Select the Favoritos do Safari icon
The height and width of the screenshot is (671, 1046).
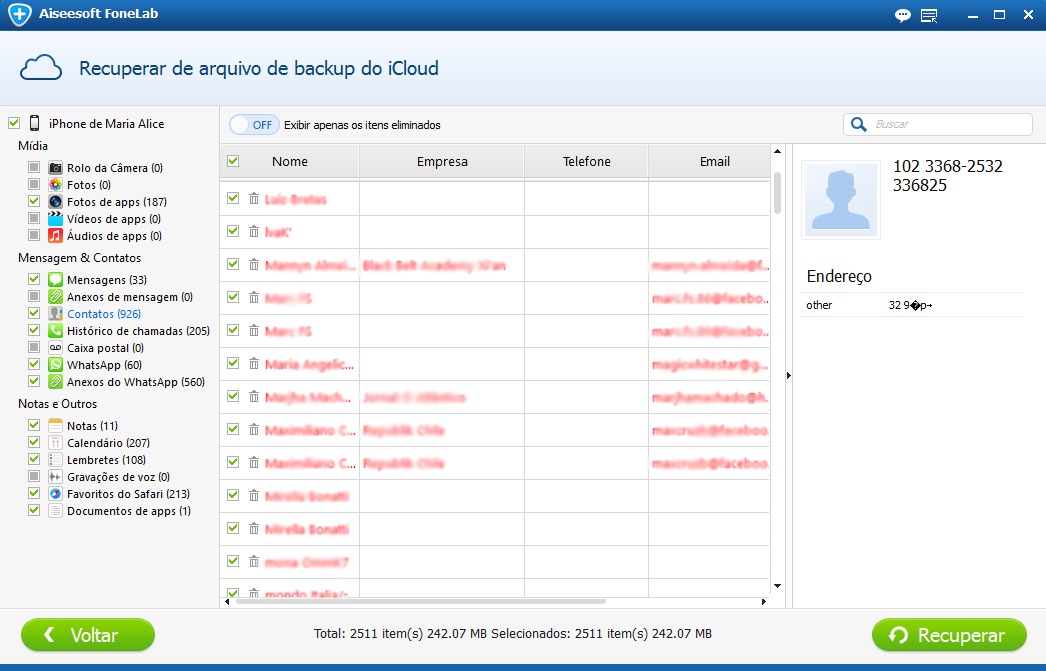(x=55, y=494)
